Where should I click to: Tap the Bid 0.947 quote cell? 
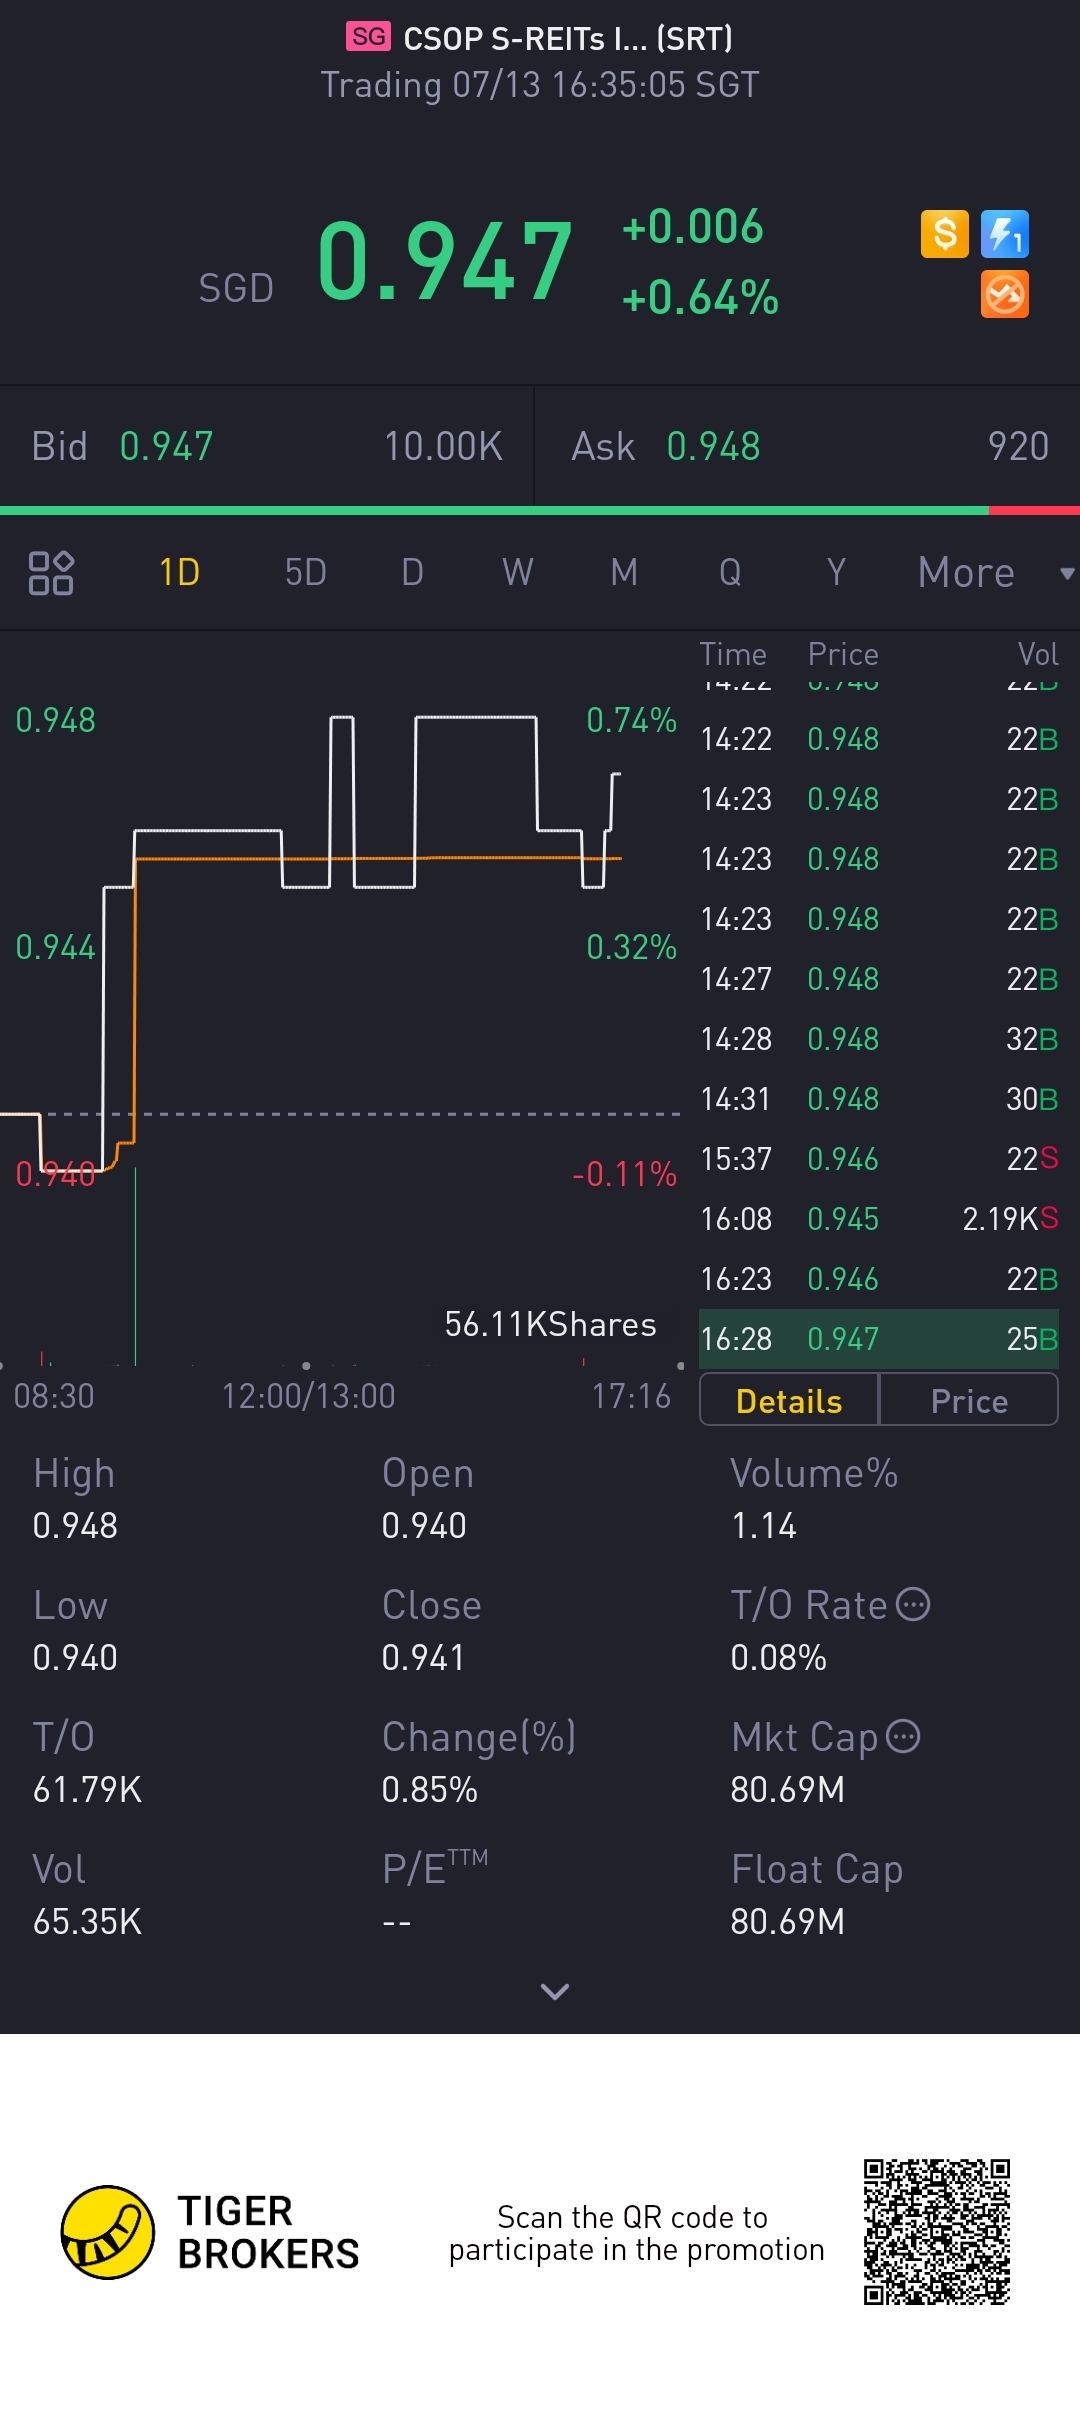pyautogui.click(x=267, y=446)
